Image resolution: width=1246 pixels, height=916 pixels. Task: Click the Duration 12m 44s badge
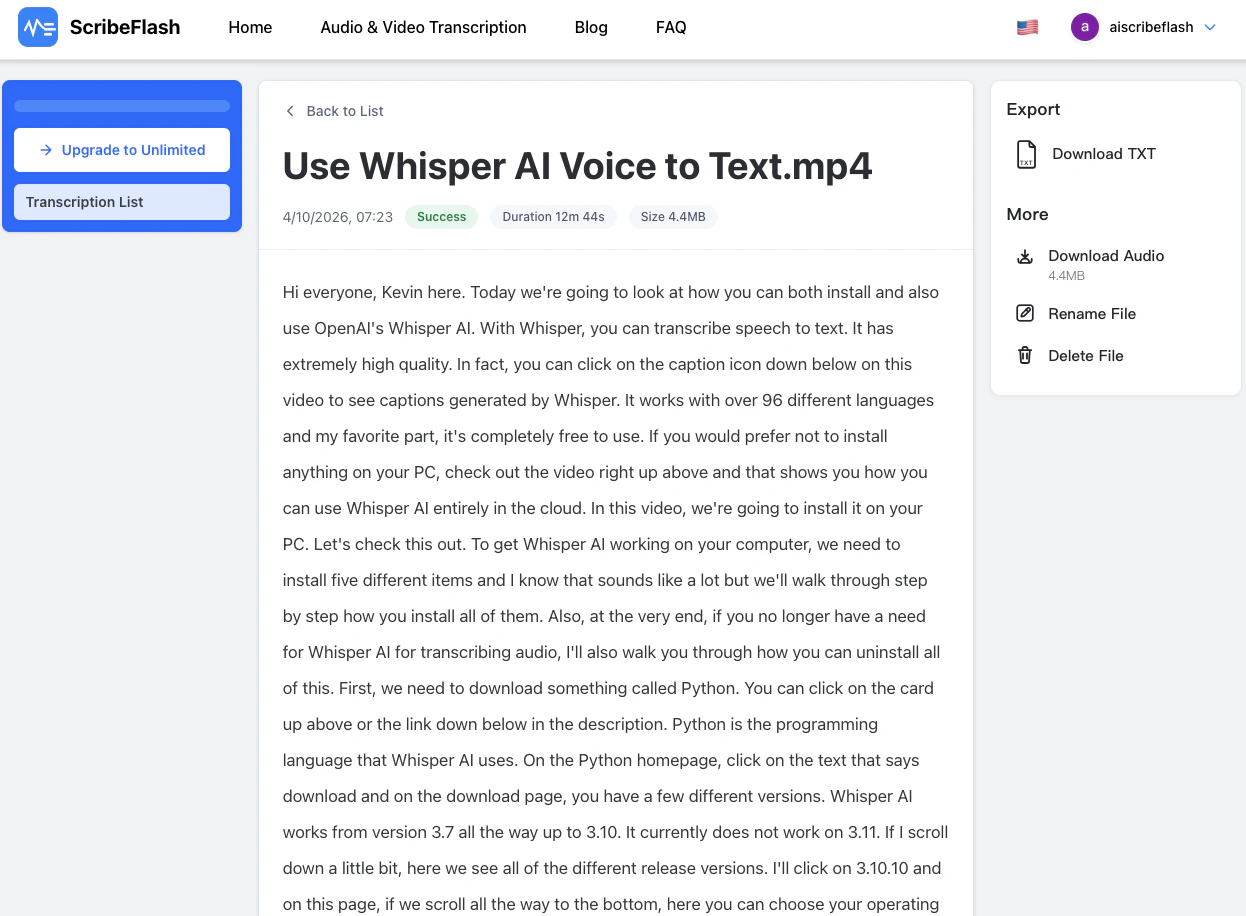tap(553, 217)
